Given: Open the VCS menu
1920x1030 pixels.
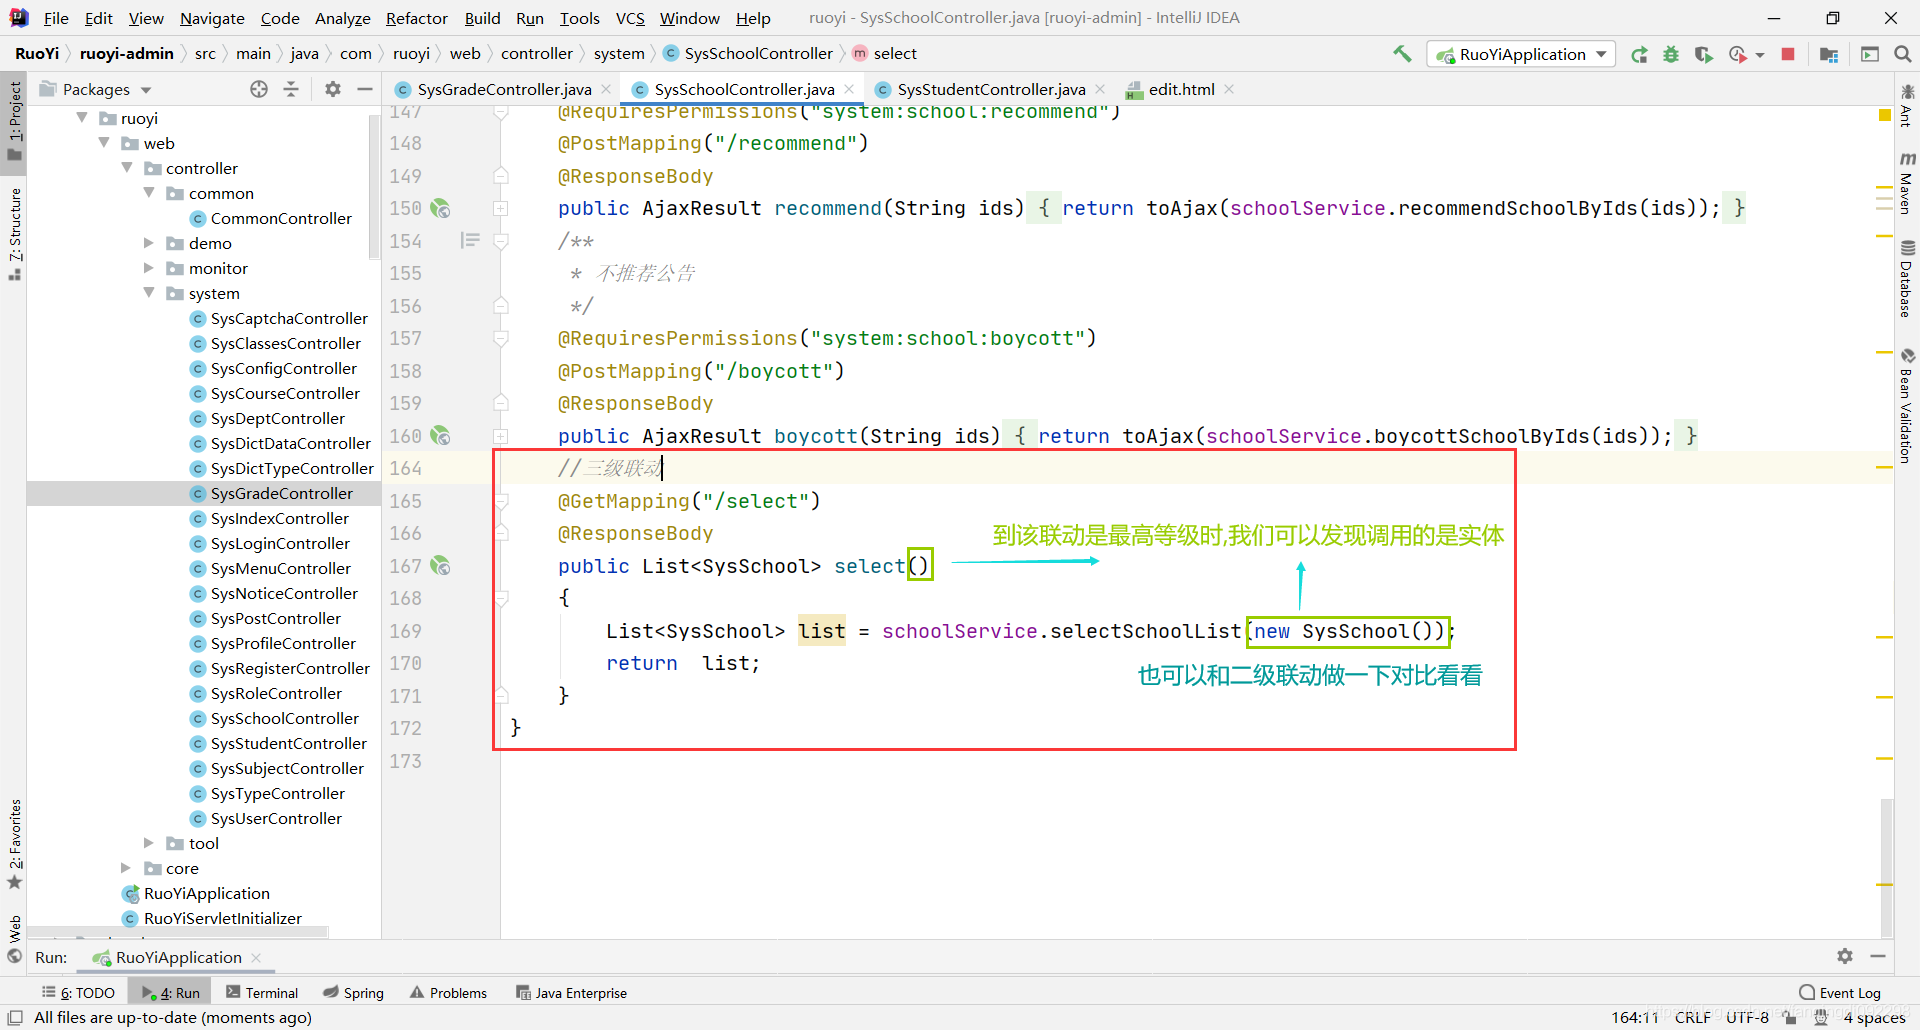Looking at the screenshot, I should 630,18.
